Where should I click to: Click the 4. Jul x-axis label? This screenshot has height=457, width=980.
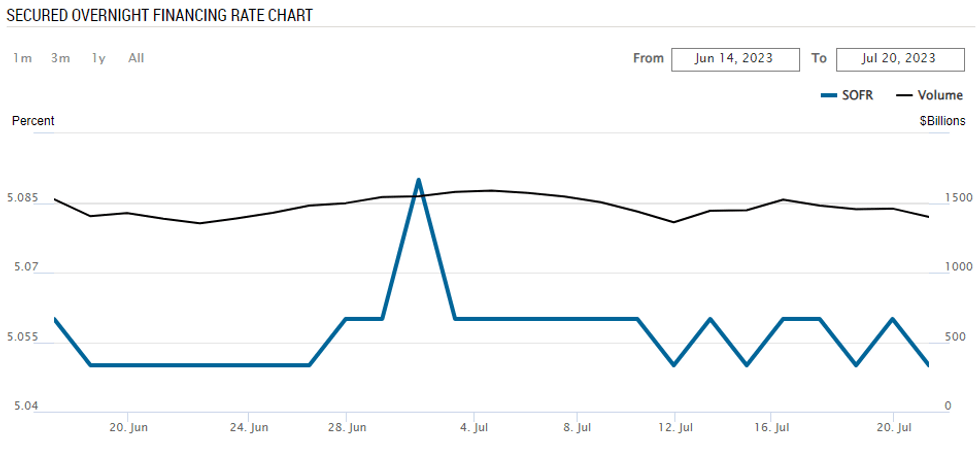click(x=474, y=428)
